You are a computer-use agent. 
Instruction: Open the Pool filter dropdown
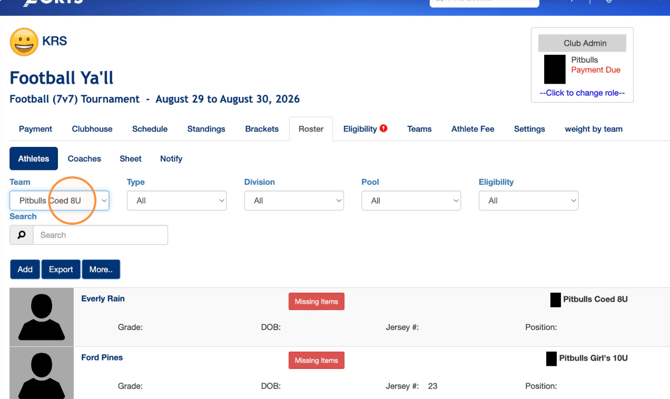pos(411,200)
